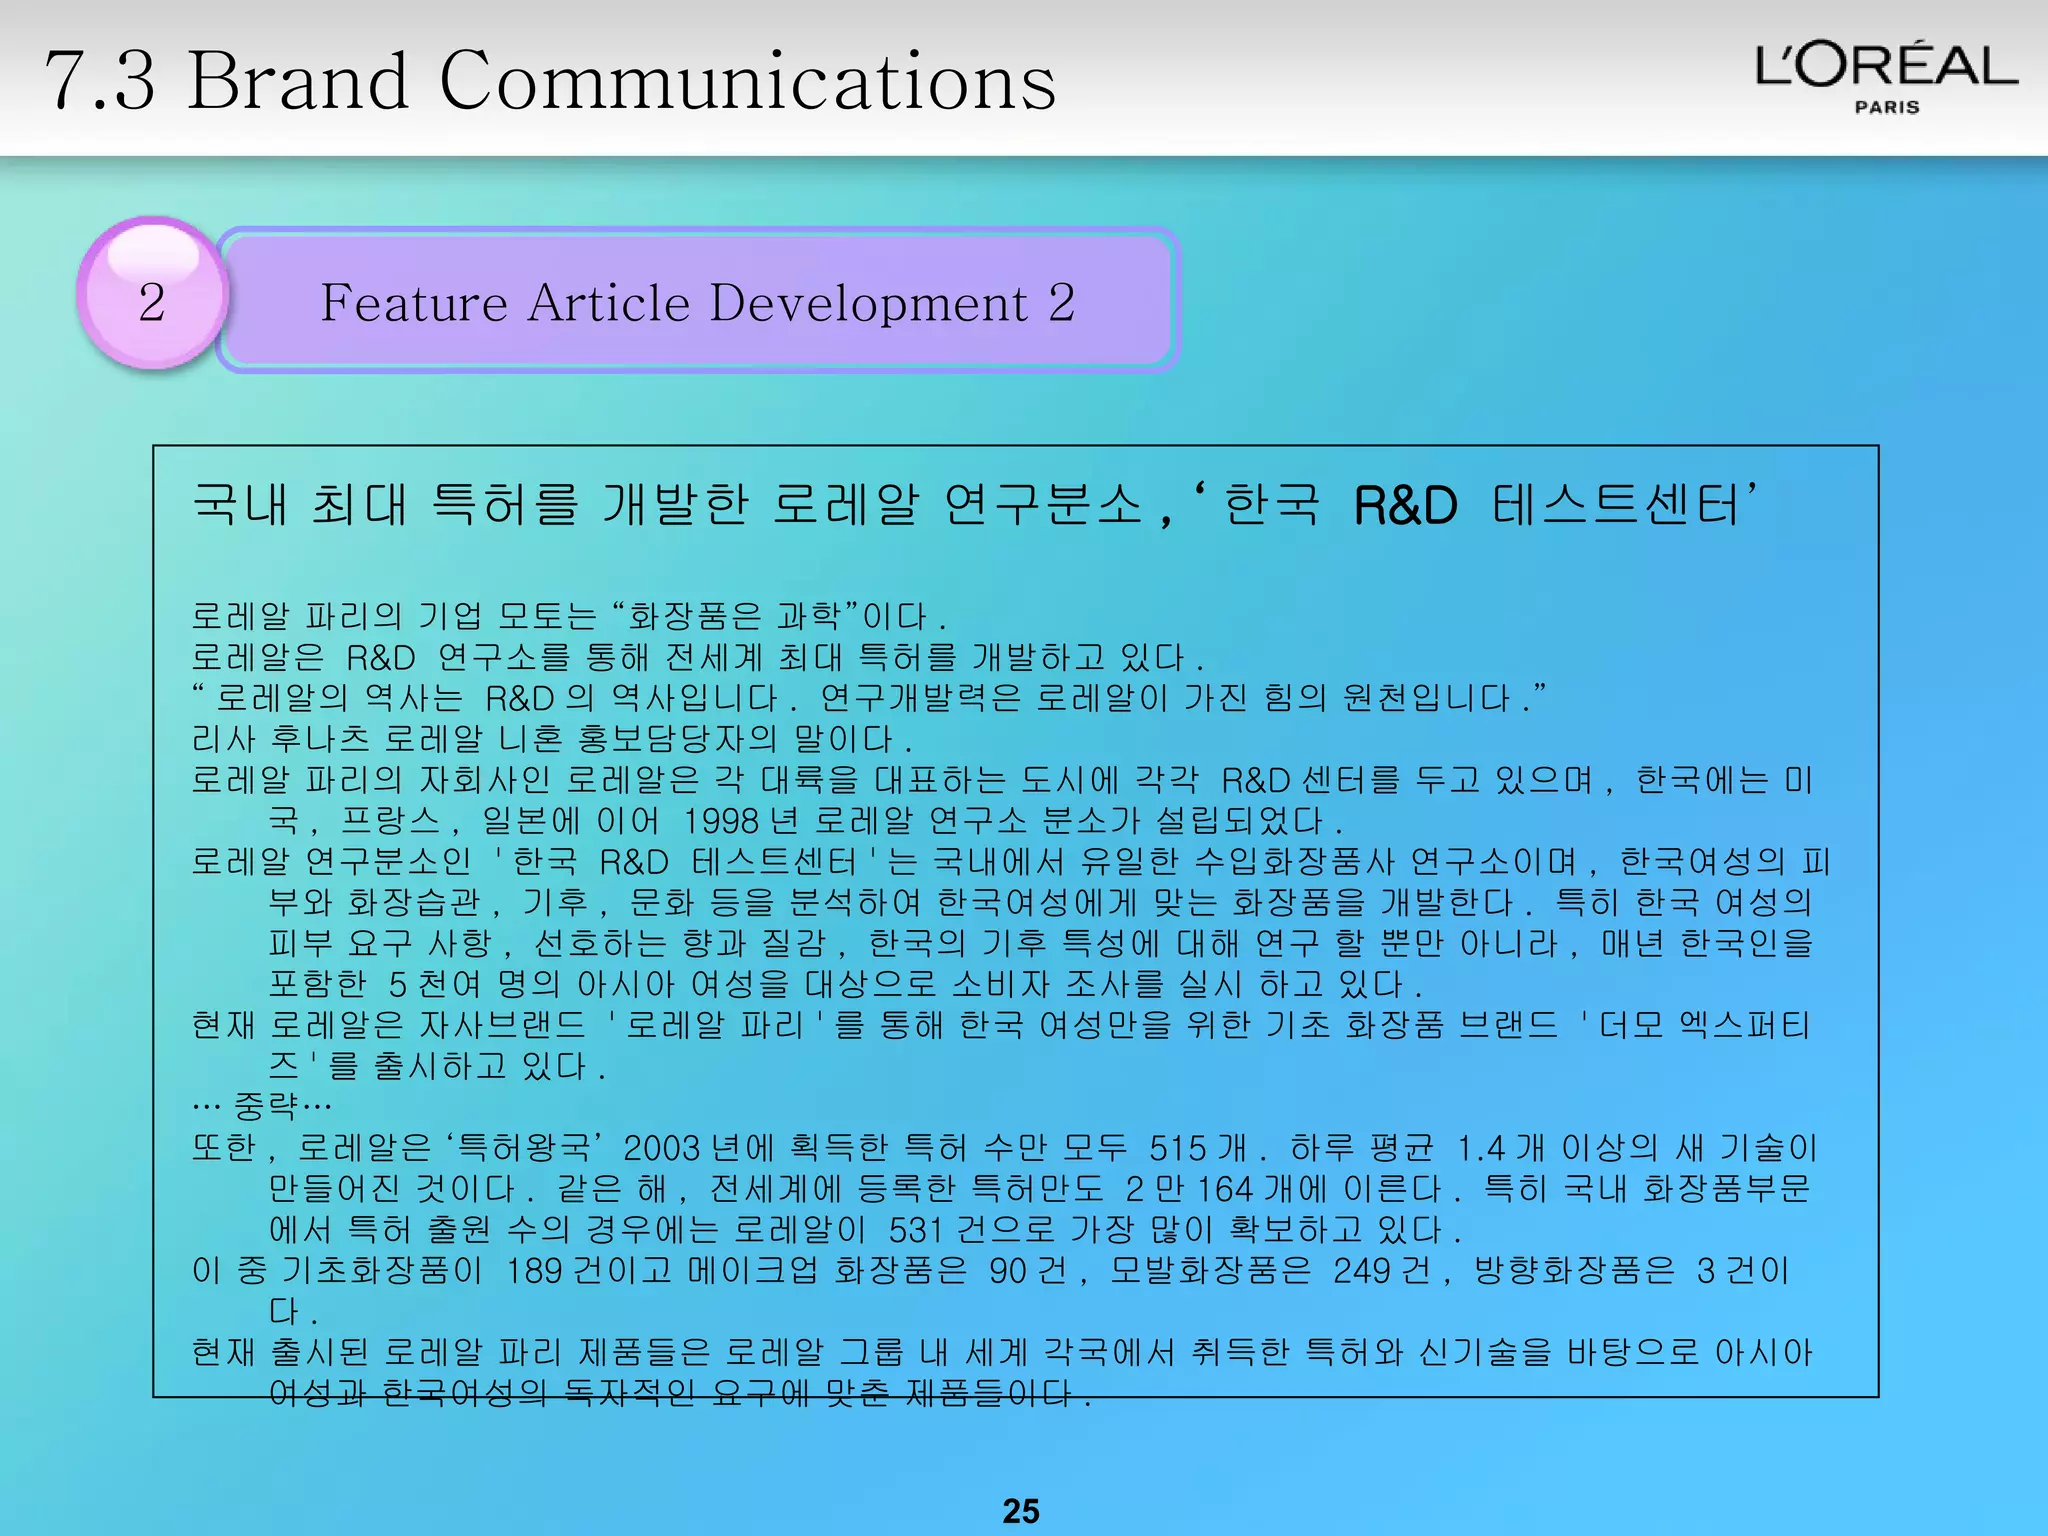Click the line starting '로레알 파리의 기업 모토는'
This screenshot has height=1536, width=2048.
(568, 615)
